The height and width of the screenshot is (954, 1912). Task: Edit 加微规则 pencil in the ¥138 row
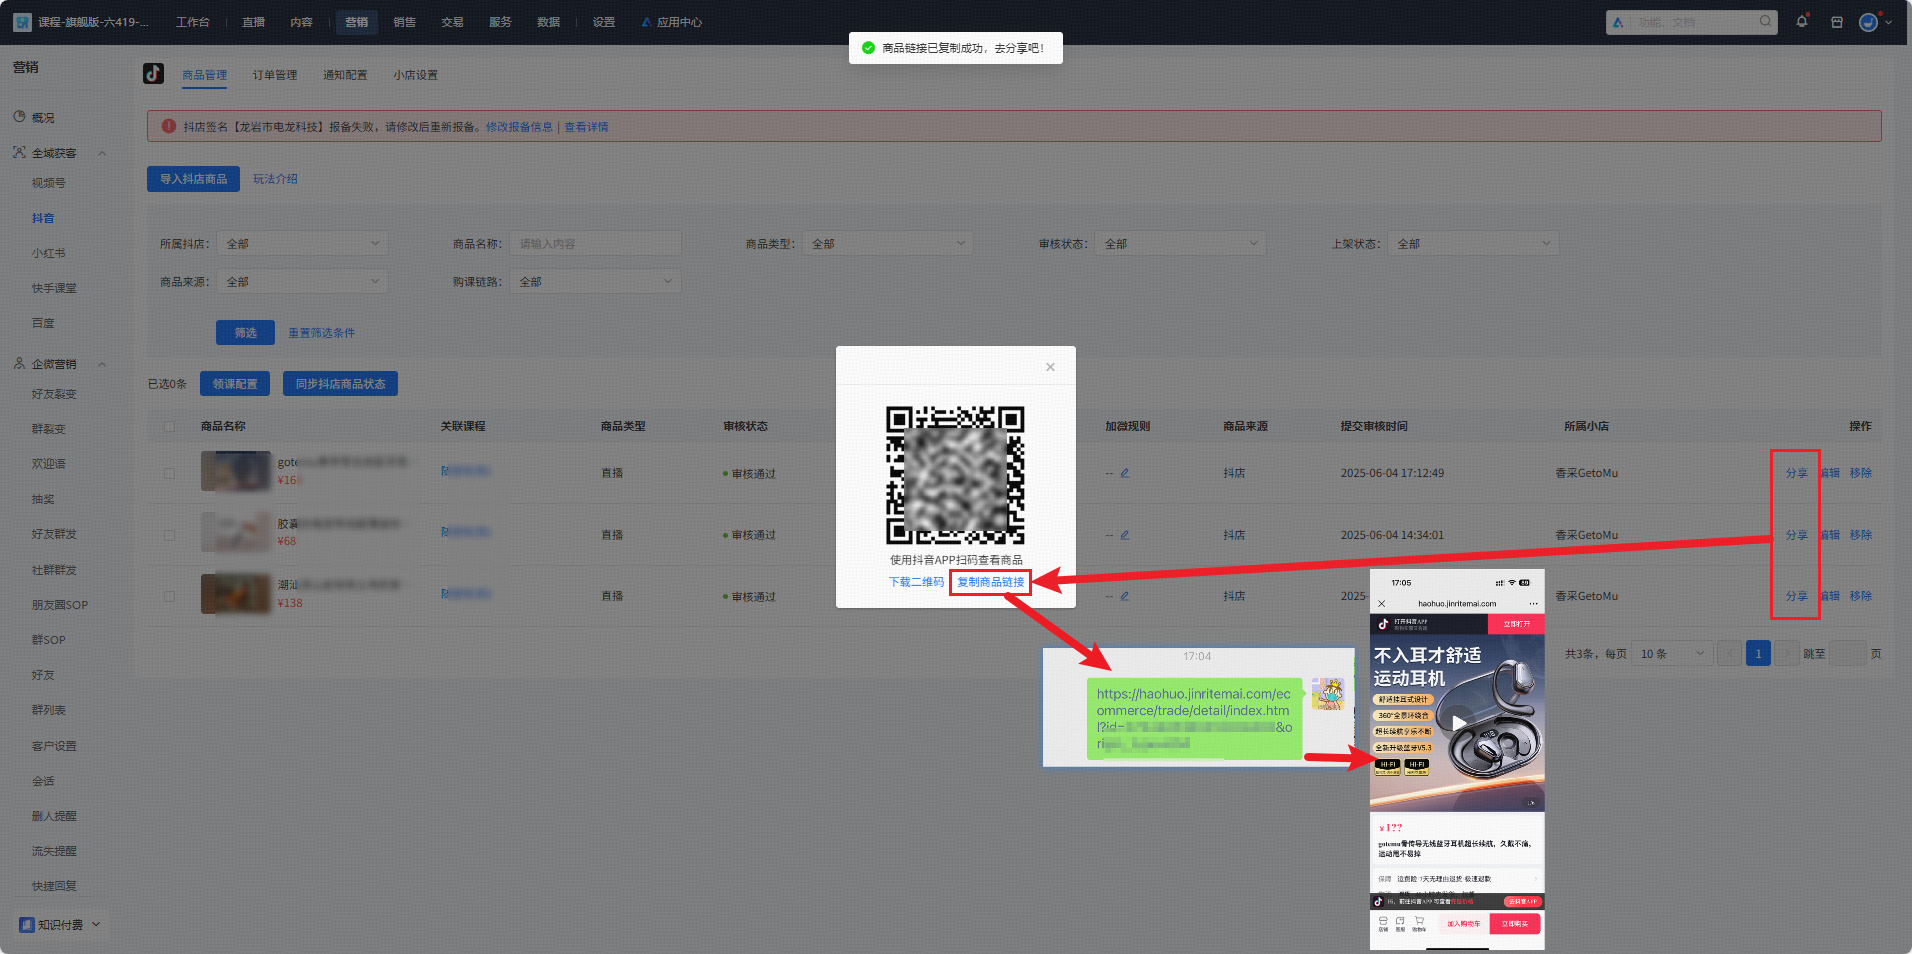click(x=1124, y=596)
